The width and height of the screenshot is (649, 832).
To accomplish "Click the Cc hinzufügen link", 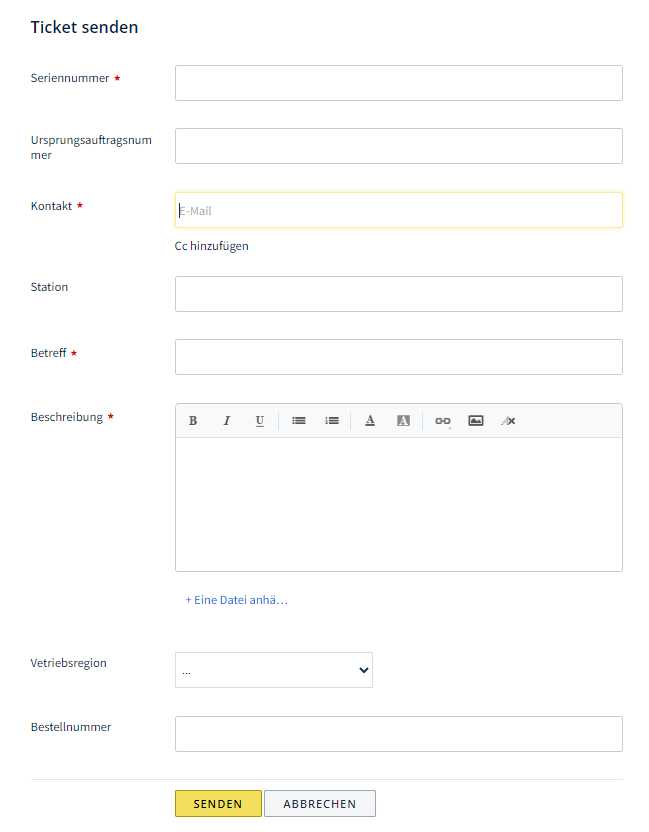I will tap(212, 246).
